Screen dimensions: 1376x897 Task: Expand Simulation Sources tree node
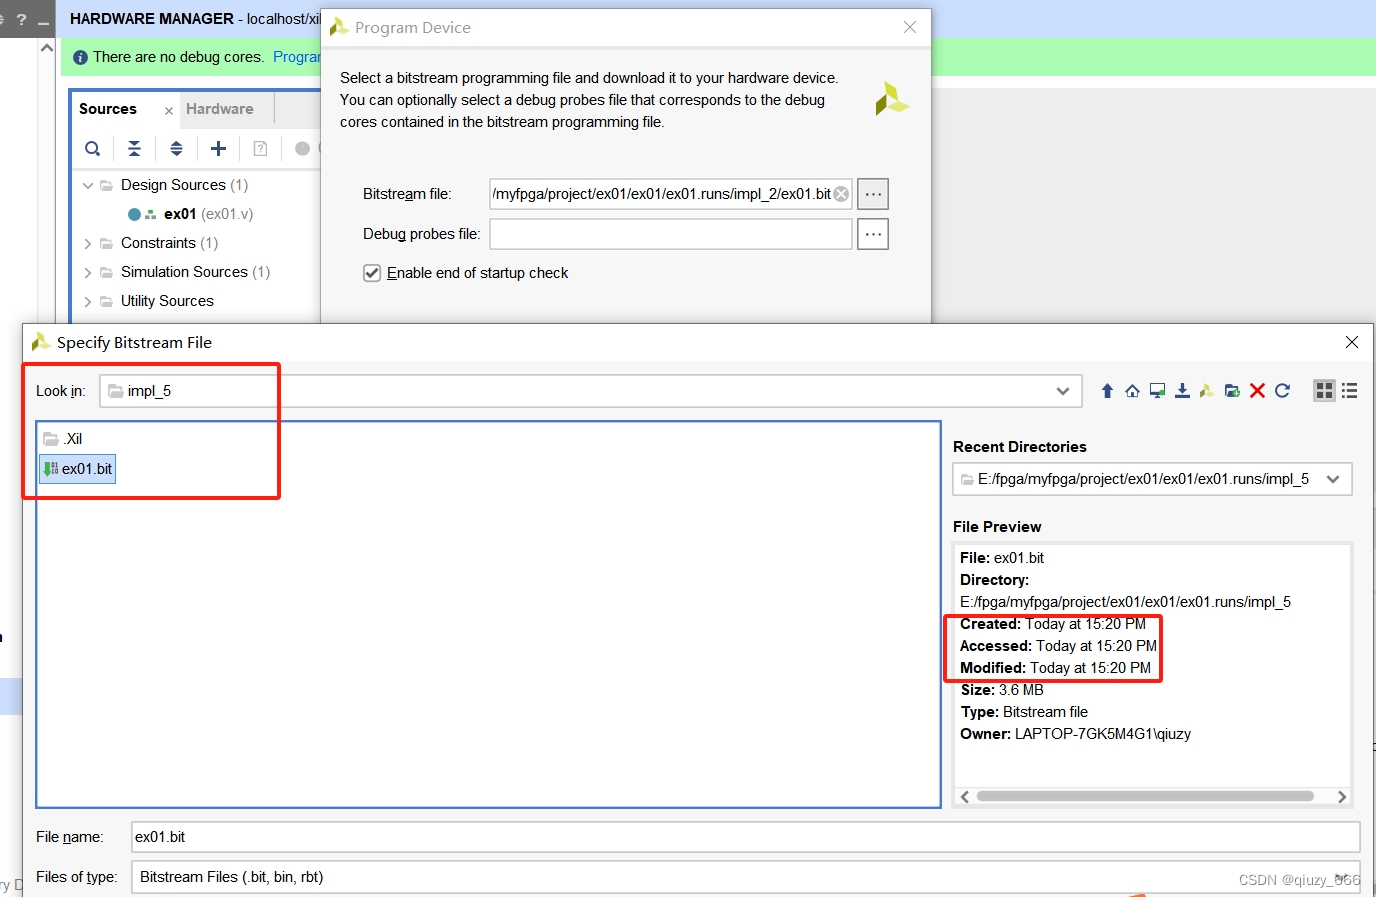(88, 272)
